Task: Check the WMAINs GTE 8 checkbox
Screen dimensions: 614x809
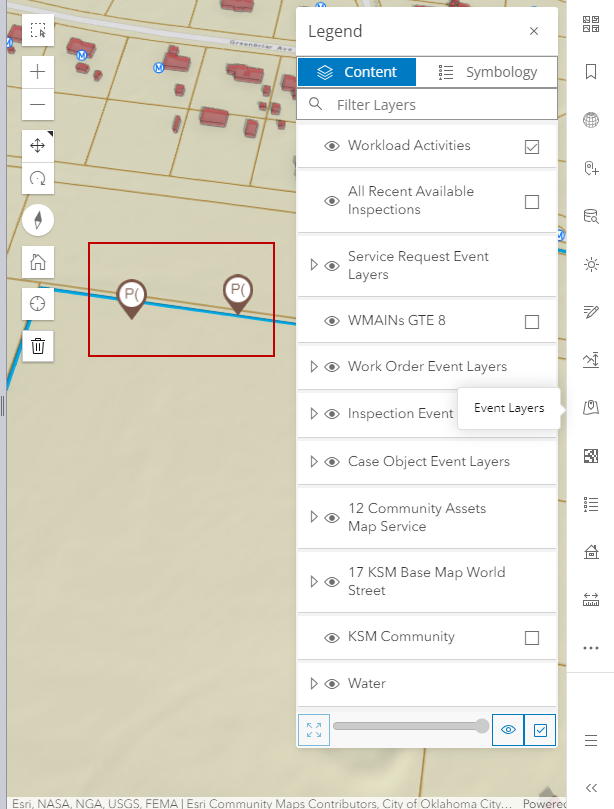Action: point(532,321)
